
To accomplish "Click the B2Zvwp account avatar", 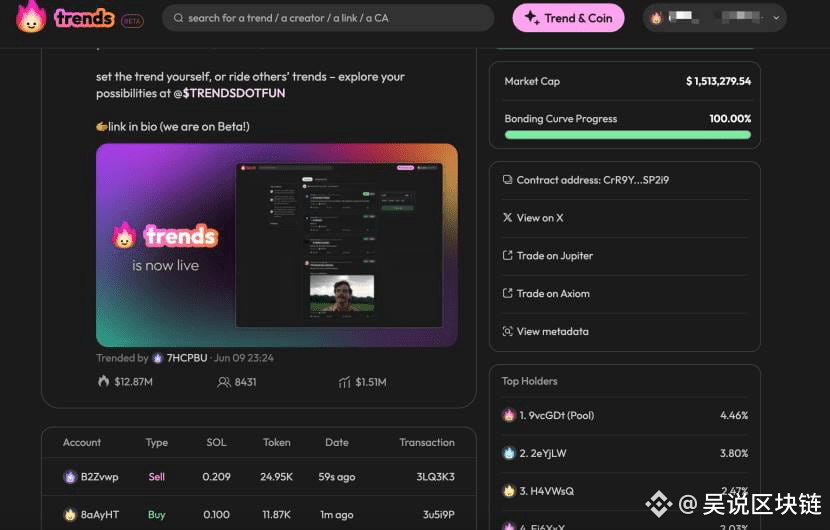I will tap(69, 477).
